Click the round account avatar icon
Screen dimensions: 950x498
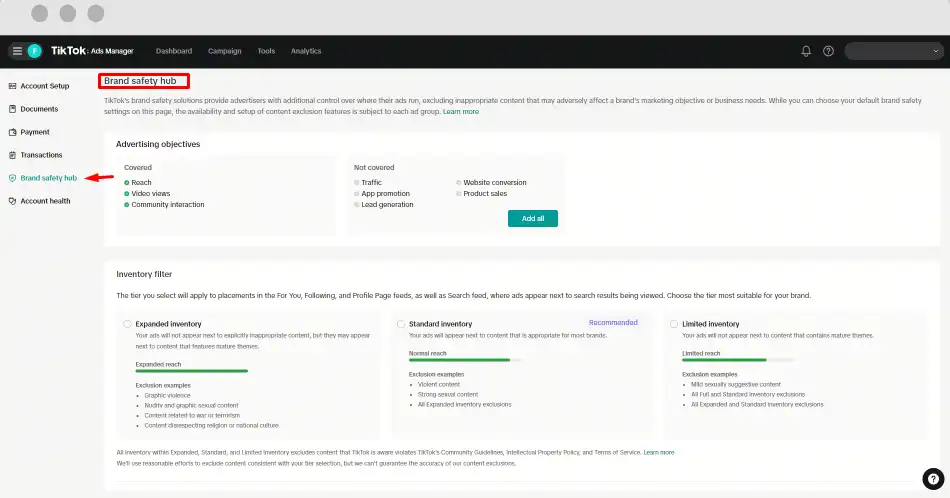coord(35,51)
